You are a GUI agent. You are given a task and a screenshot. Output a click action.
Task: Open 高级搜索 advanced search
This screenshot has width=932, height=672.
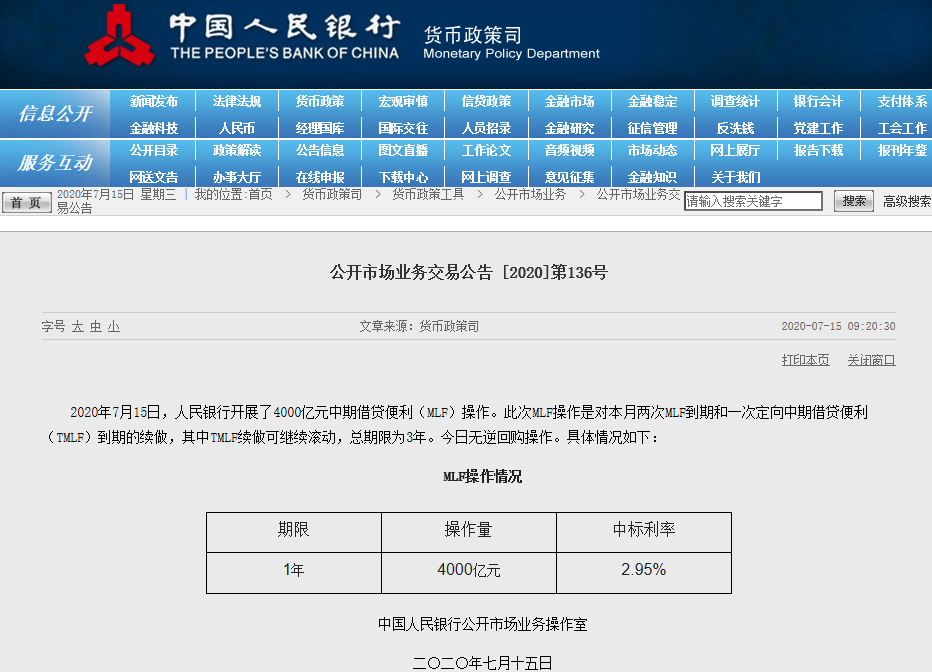(905, 200)
